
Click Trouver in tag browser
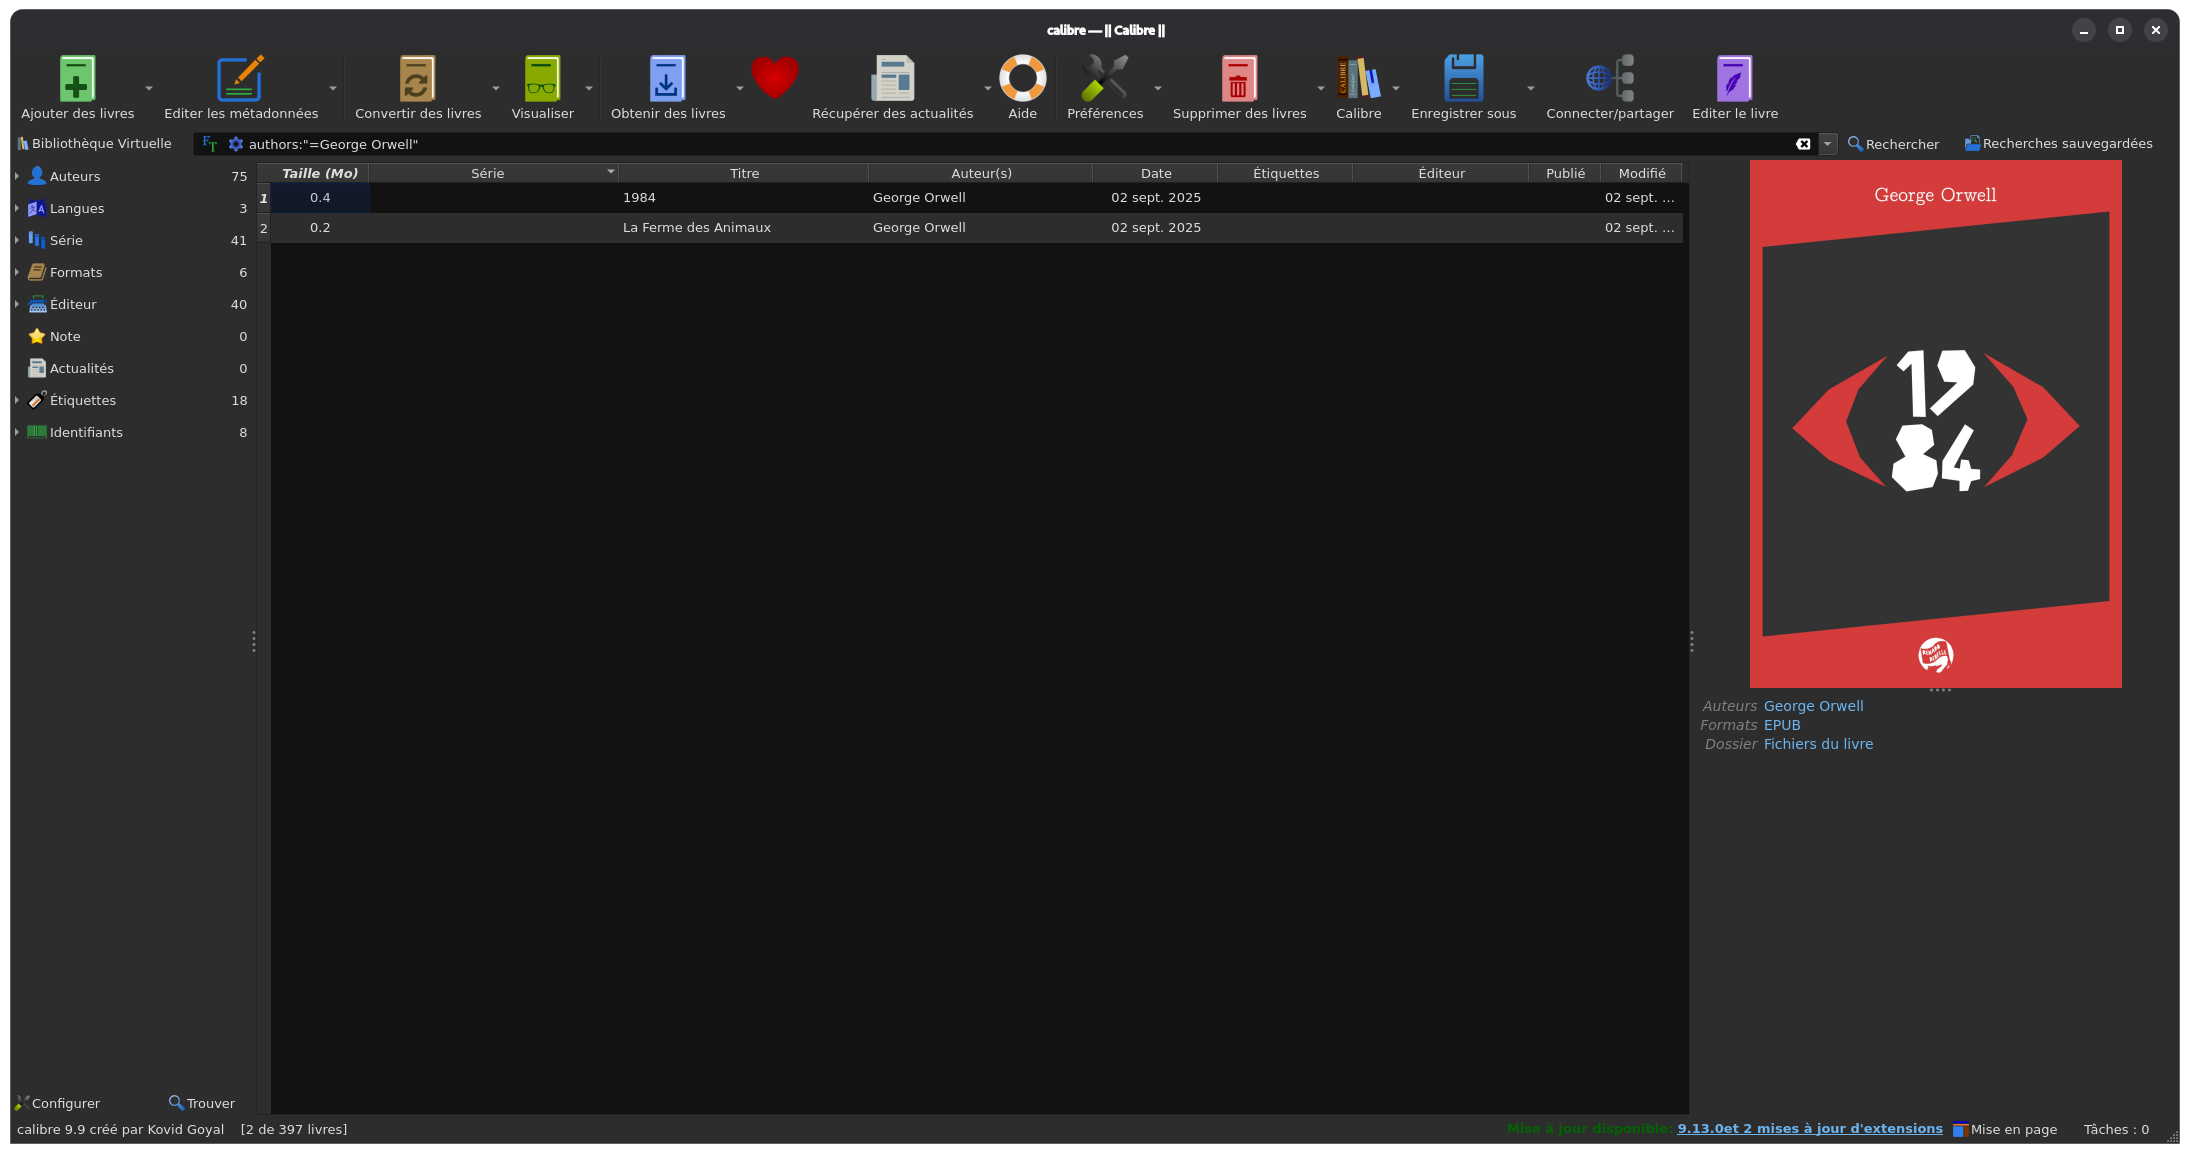click(202, 1103)
